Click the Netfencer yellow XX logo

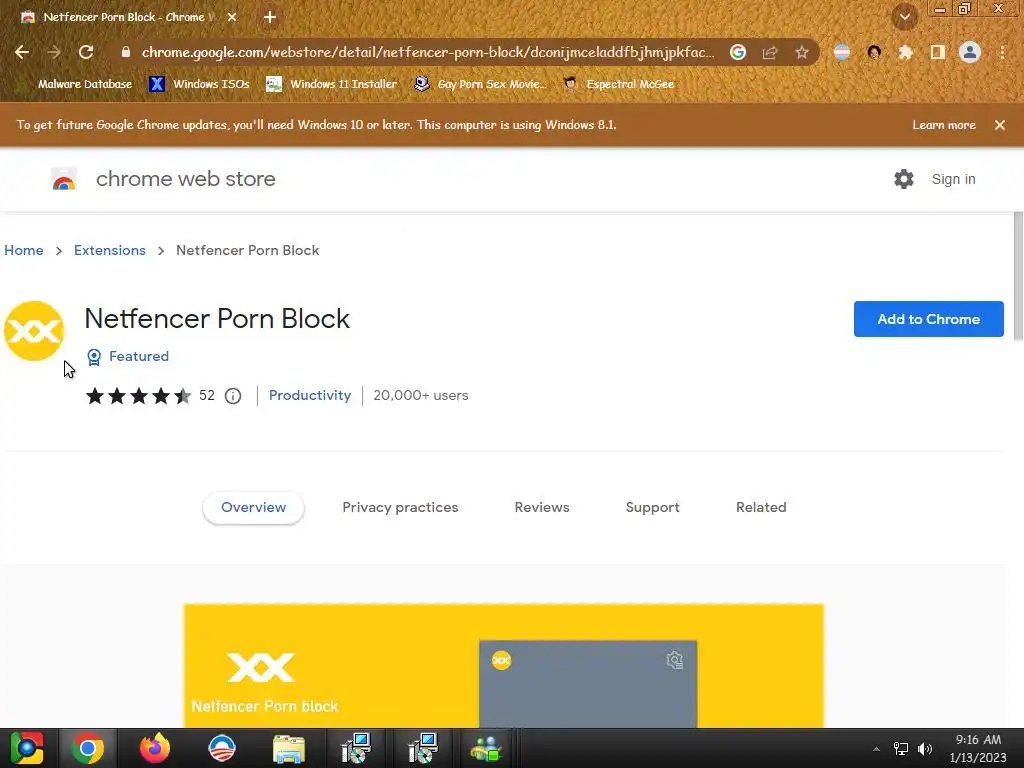pos(34,331)
